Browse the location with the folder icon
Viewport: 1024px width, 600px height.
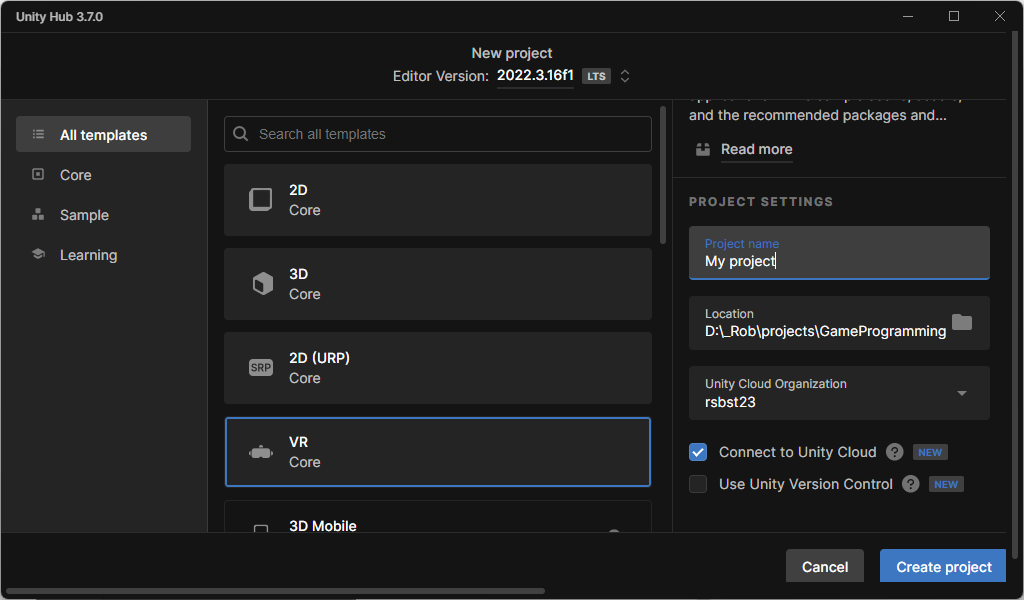962,322
